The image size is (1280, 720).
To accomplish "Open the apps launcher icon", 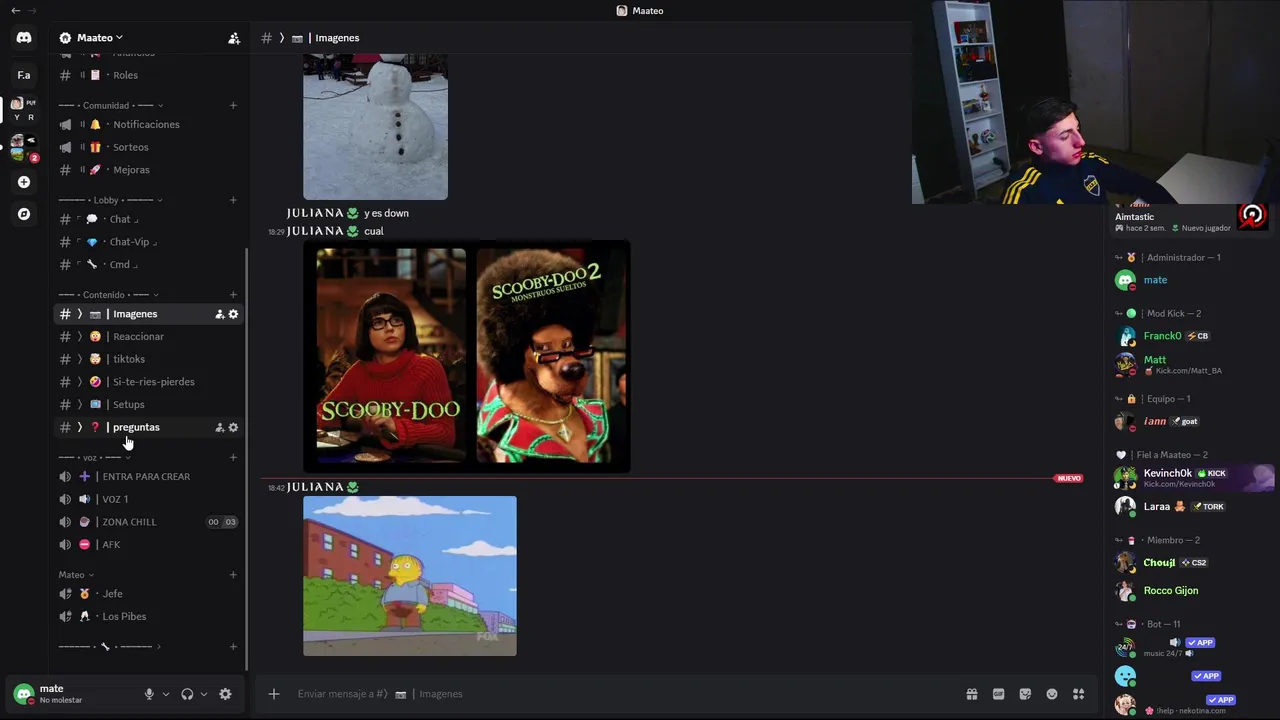I will click(1079, 694).
